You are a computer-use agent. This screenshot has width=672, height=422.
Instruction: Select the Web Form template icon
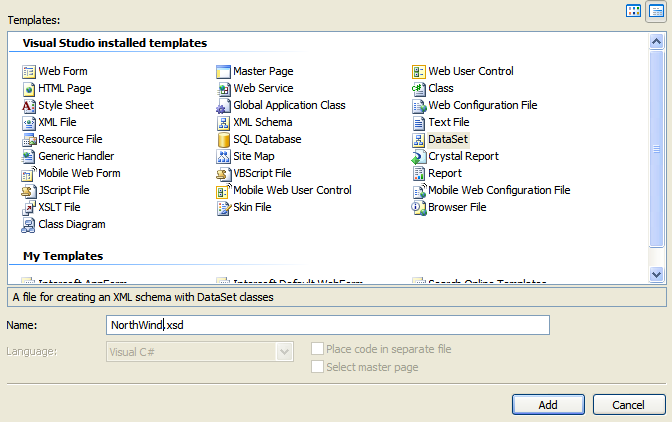pos(29,72)
